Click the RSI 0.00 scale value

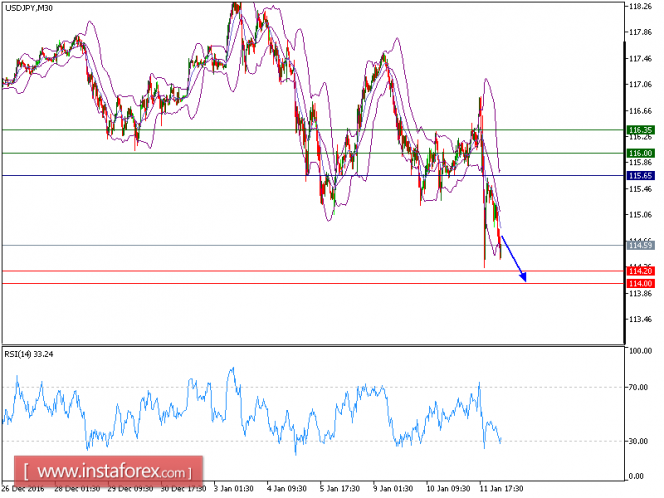coord(636,476)
